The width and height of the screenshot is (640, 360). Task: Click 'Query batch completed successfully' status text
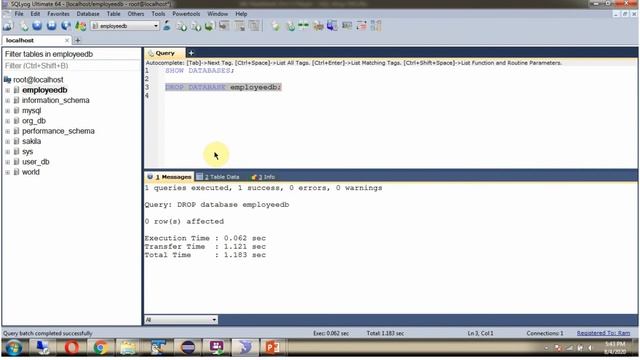coord(48,333)
